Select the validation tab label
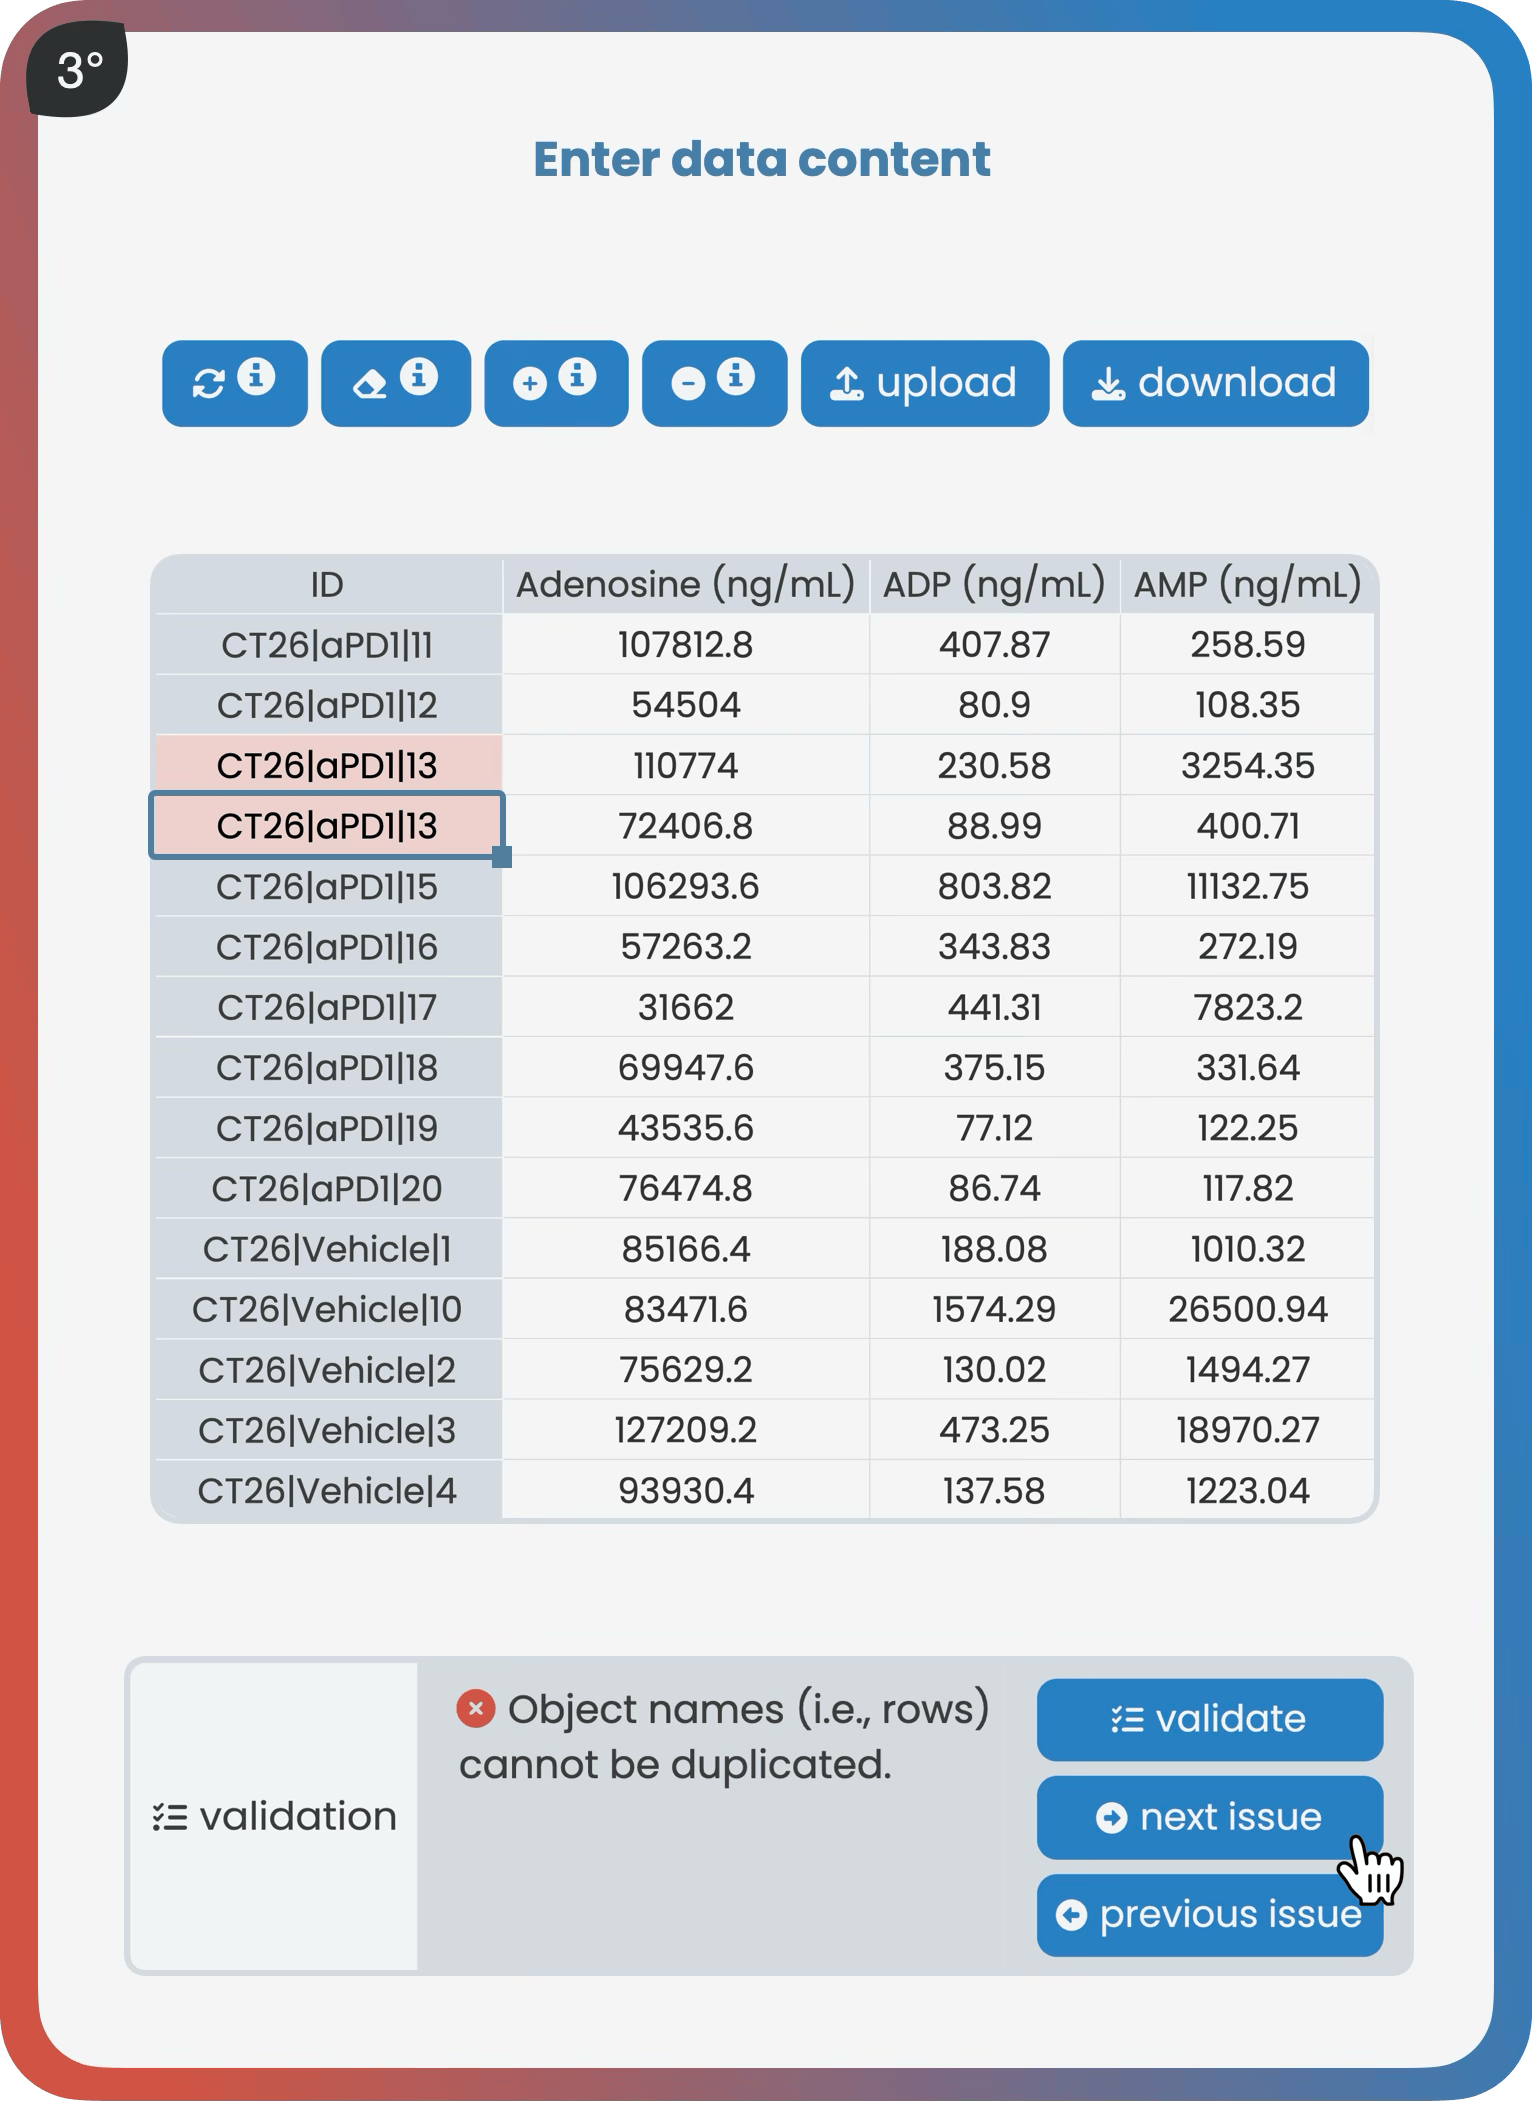The width and height of the screenshot is (1532, 2102). (274, 1816)
